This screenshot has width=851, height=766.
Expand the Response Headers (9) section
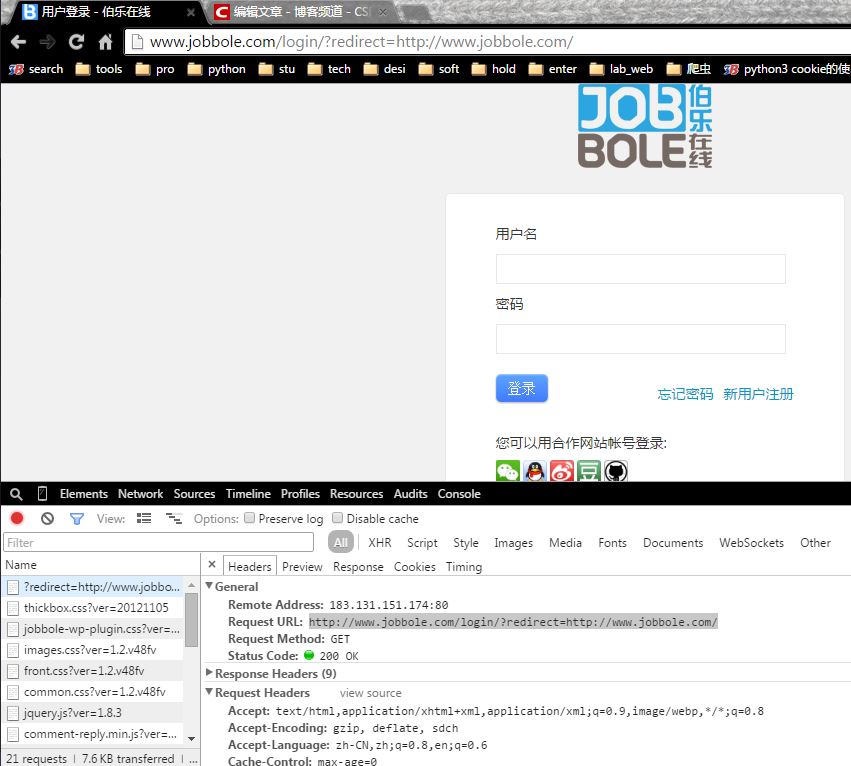[209, 673]
